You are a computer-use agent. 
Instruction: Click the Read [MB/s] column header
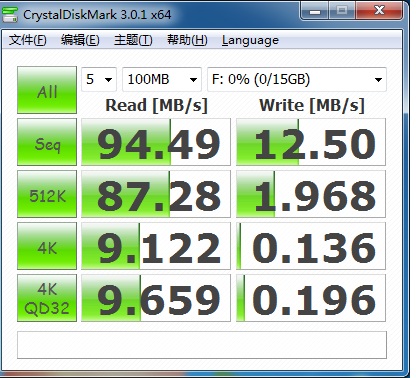point(156,105)
